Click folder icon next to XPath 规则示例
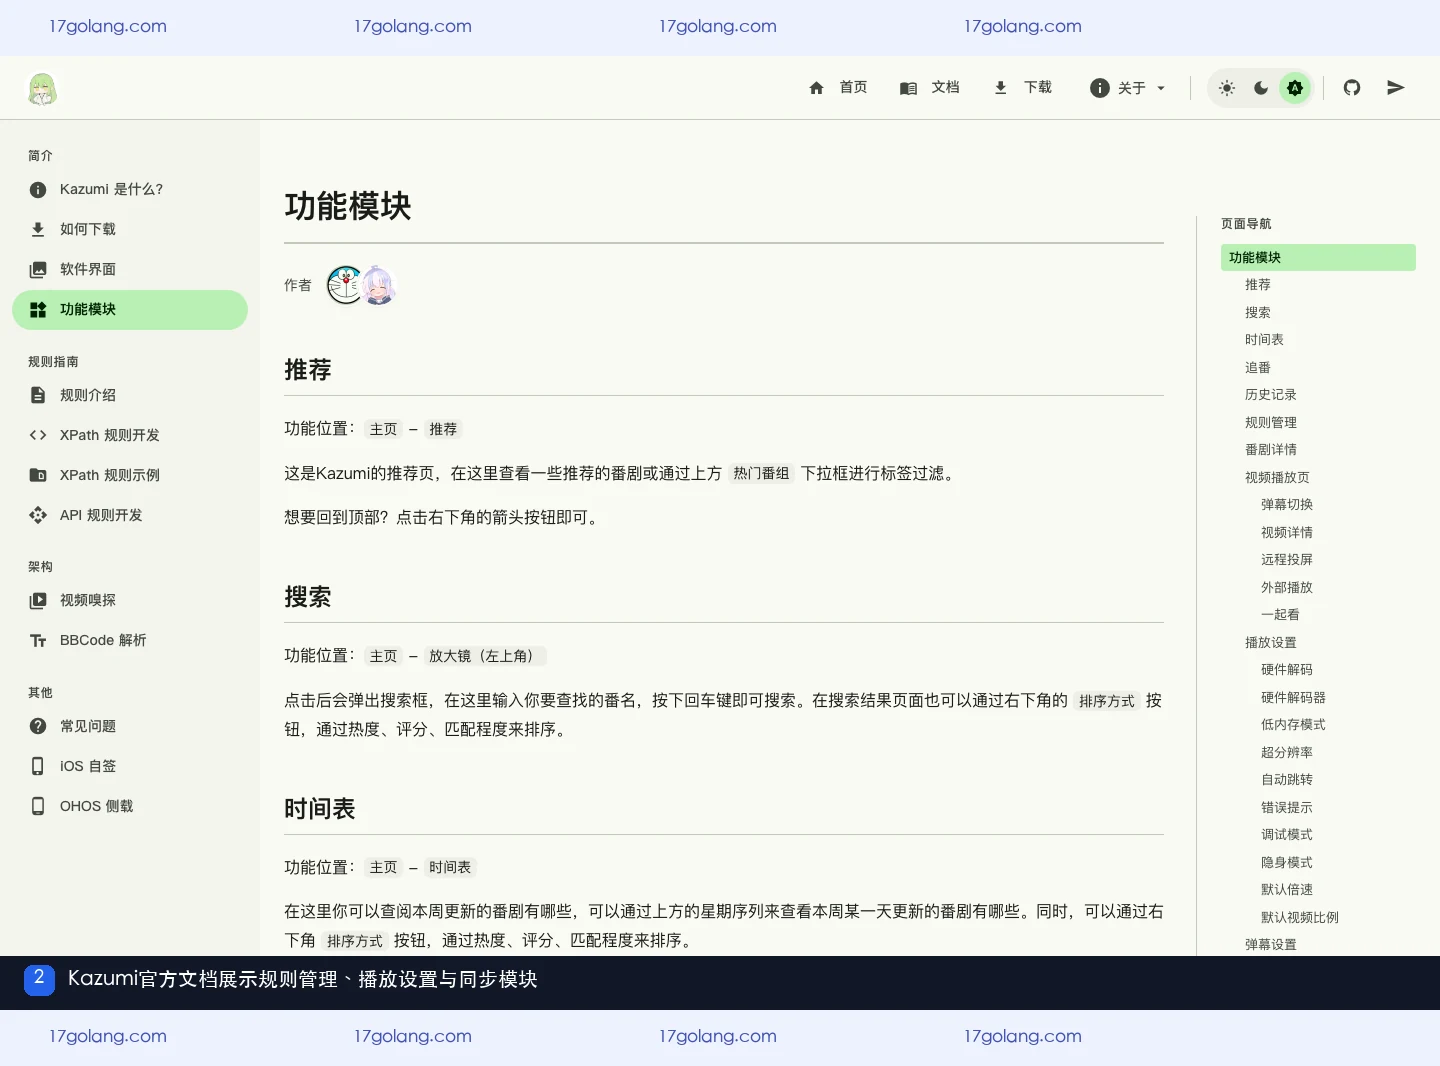1440x1066 pixels. 38,475
